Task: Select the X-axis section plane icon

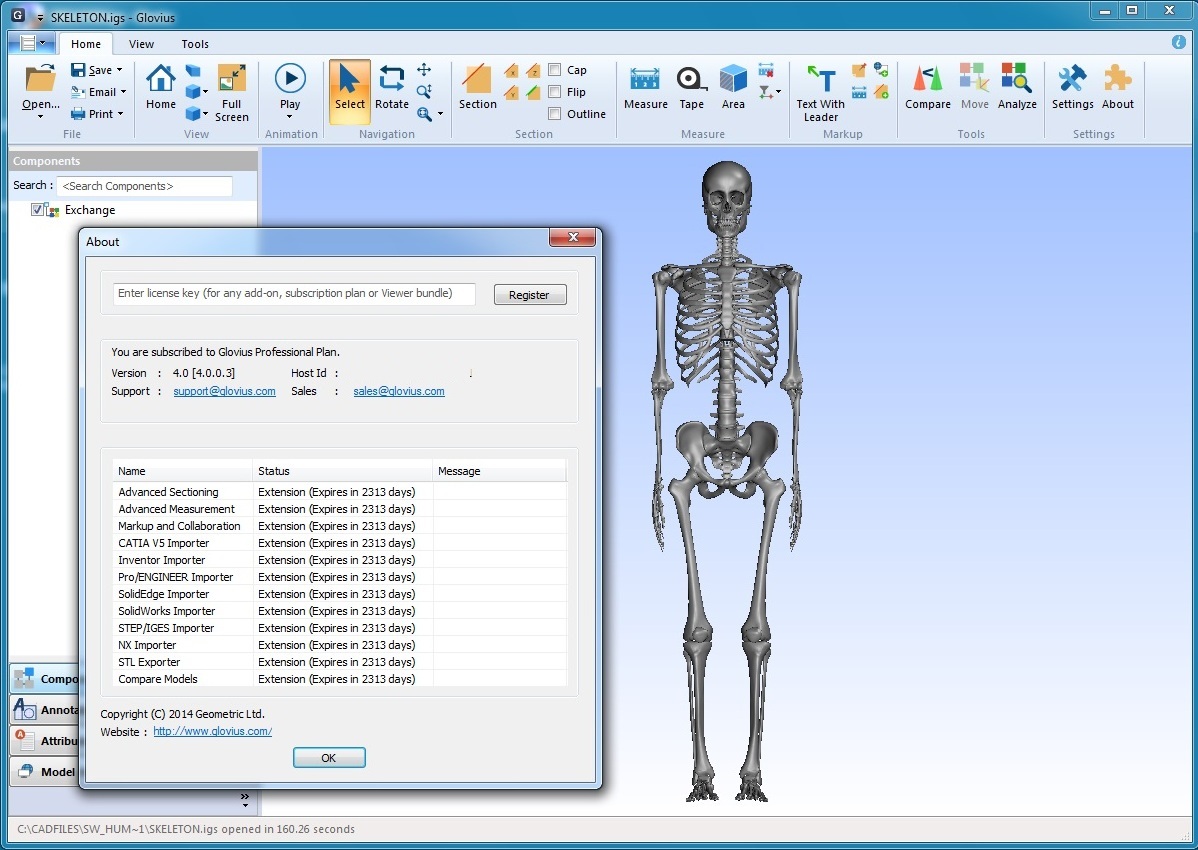Action: coord(511,71)
